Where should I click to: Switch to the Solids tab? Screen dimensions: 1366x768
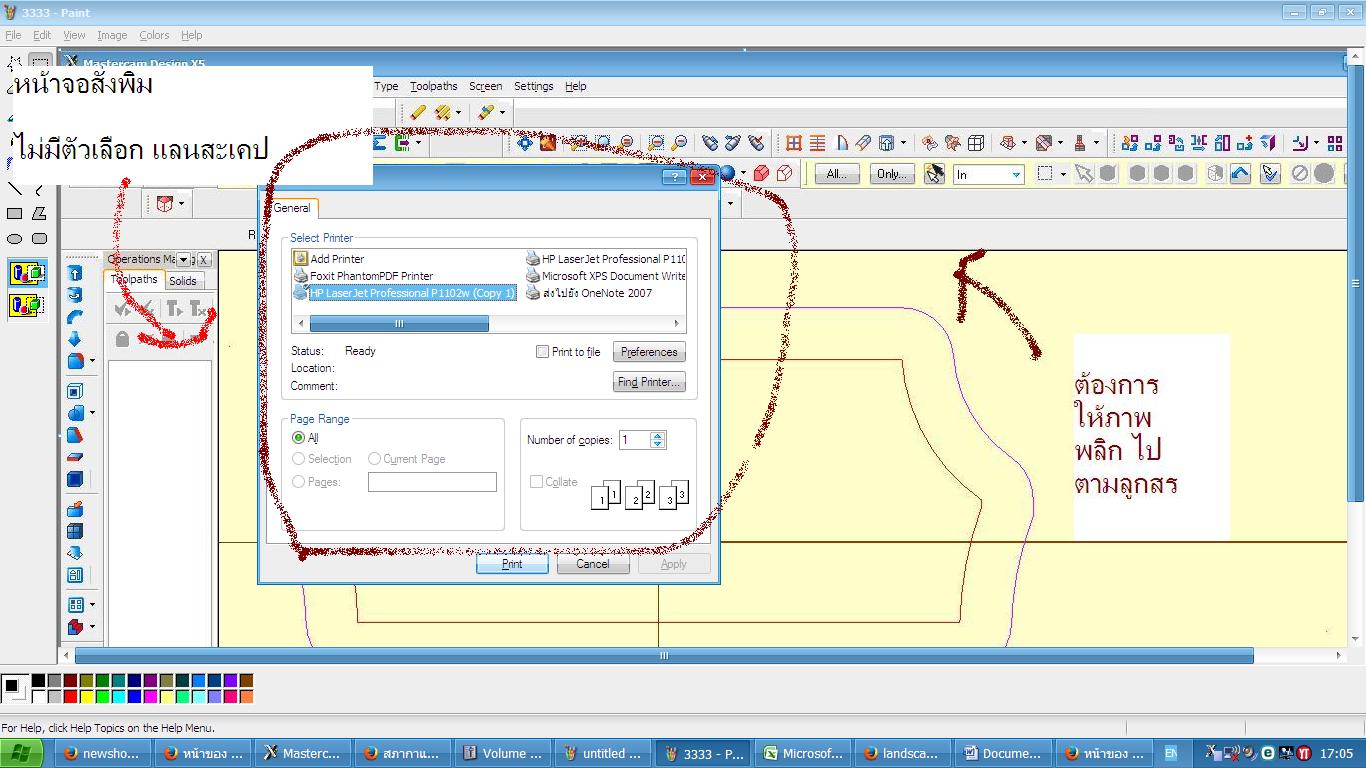(x=183, y=281)
